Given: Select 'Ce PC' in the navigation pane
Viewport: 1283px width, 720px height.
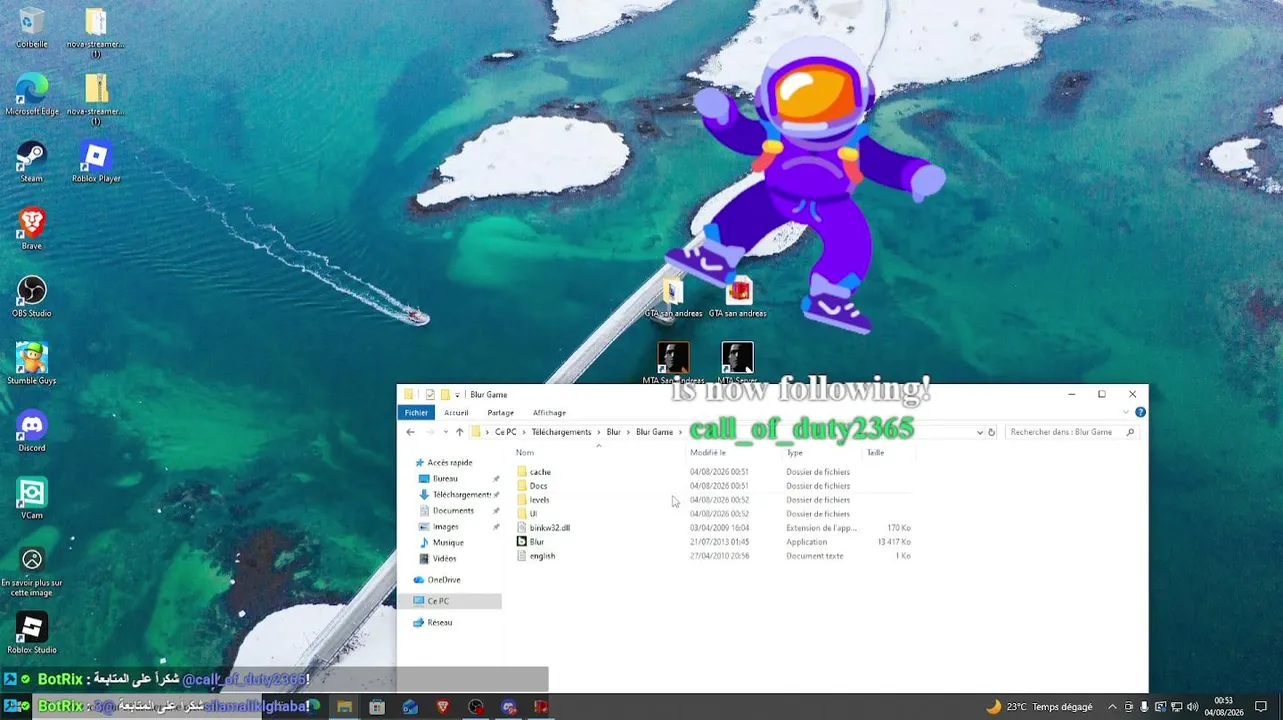Looking at the screenshot, I should point(449,601).
